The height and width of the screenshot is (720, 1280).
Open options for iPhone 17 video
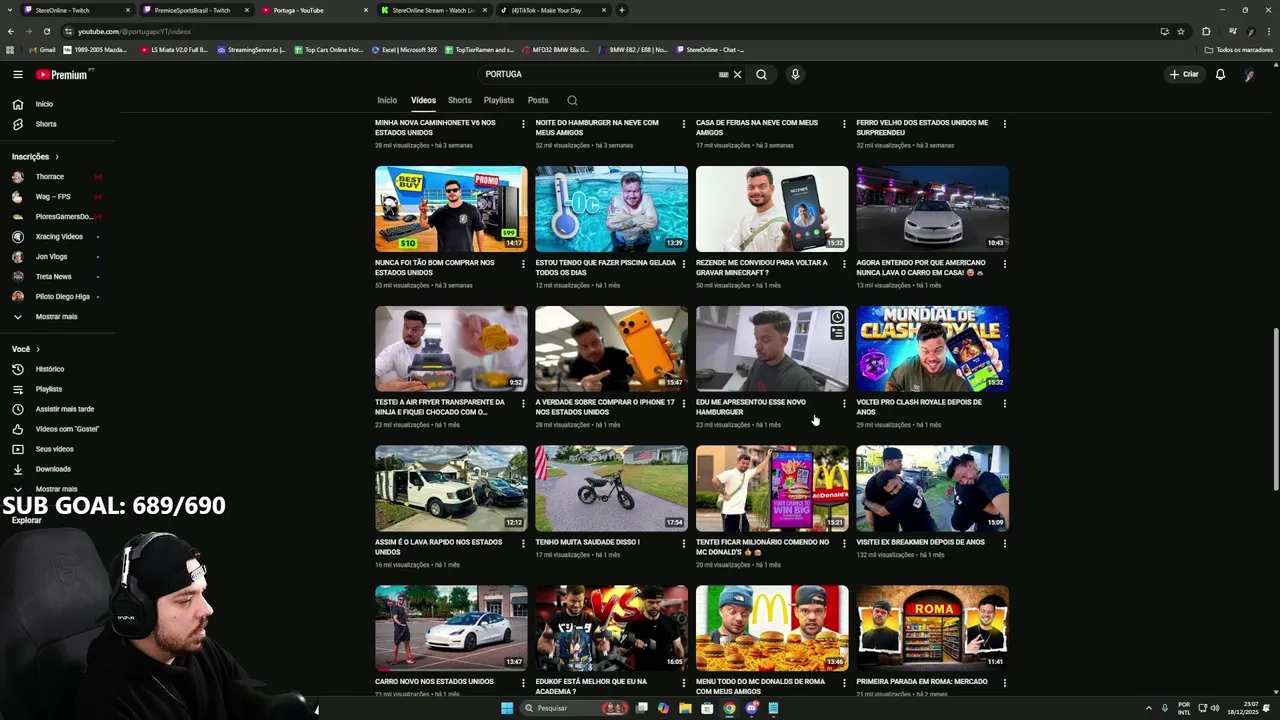coord(684,404)
